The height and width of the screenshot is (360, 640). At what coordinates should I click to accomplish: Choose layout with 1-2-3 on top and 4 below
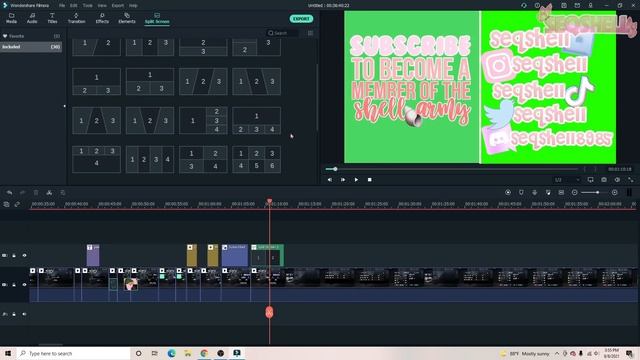[96, 160]
